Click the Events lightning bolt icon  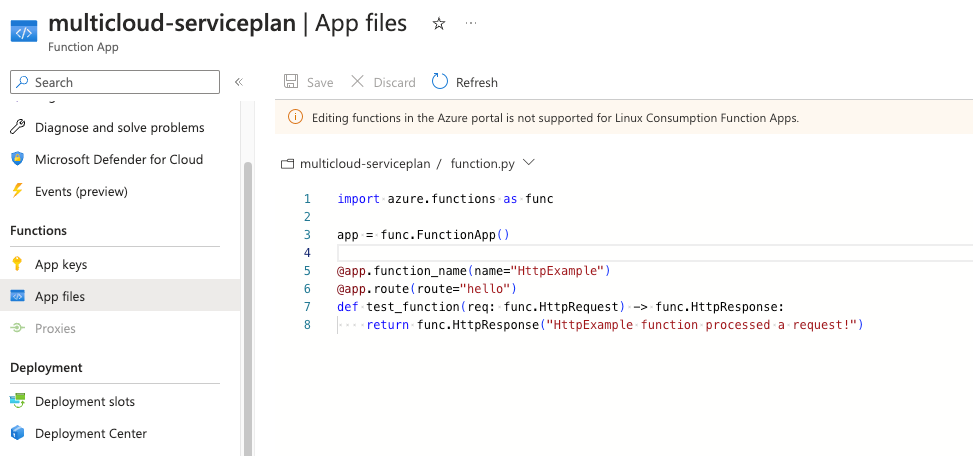click(x=17, y=191)
